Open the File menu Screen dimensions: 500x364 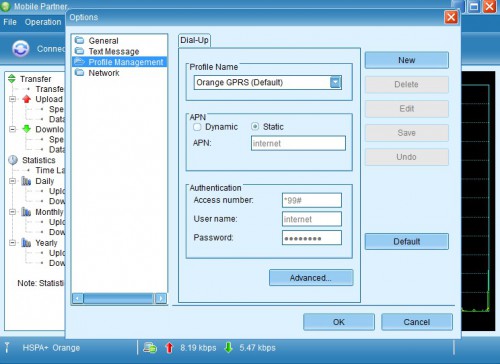coord(10,22)
